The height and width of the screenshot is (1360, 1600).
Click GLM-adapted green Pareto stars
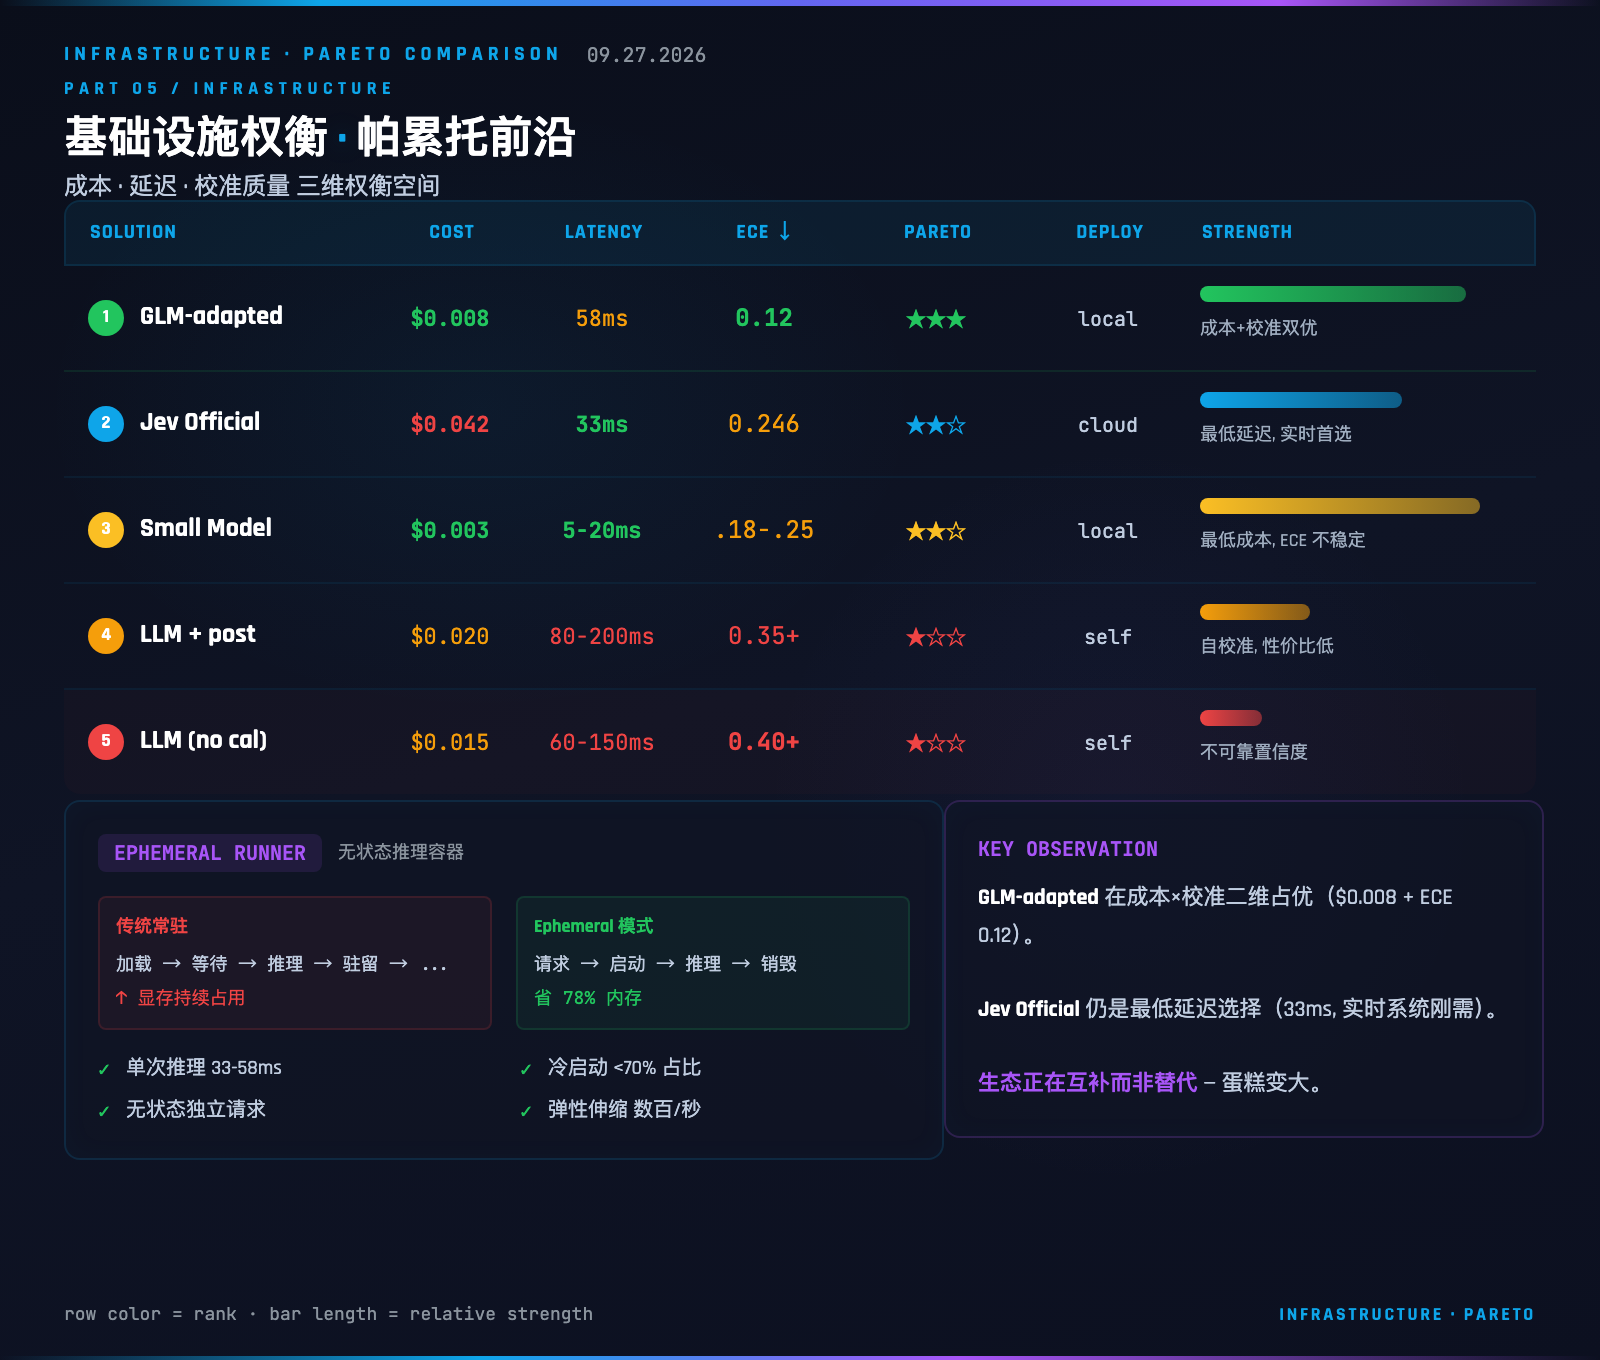pos(936,319)
